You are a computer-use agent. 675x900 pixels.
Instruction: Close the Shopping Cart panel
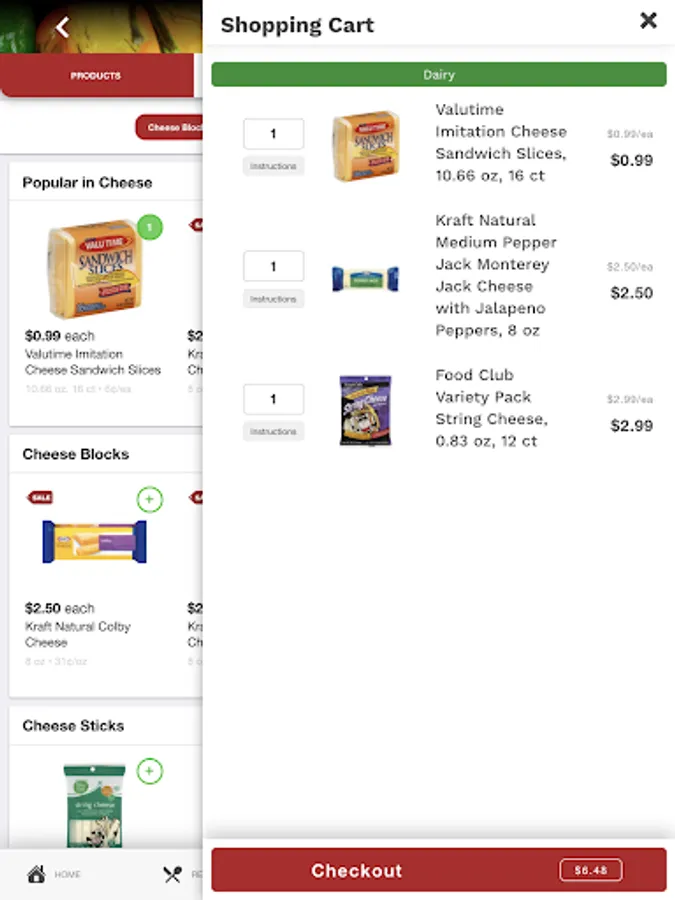click(648, 21)
